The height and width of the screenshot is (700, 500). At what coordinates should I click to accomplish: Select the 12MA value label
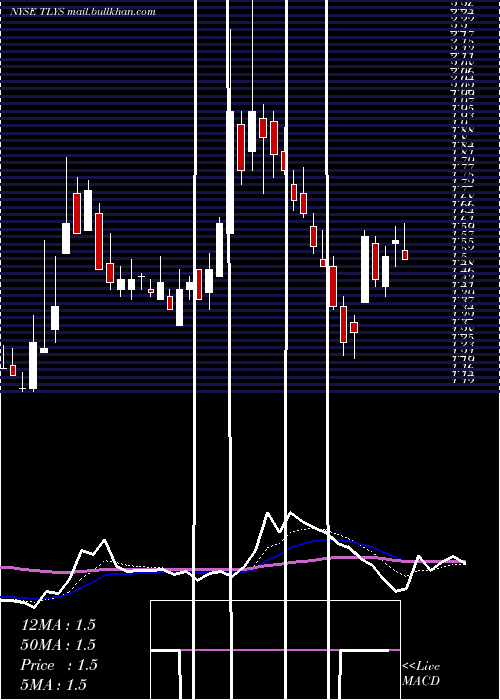tap(58, 625)
